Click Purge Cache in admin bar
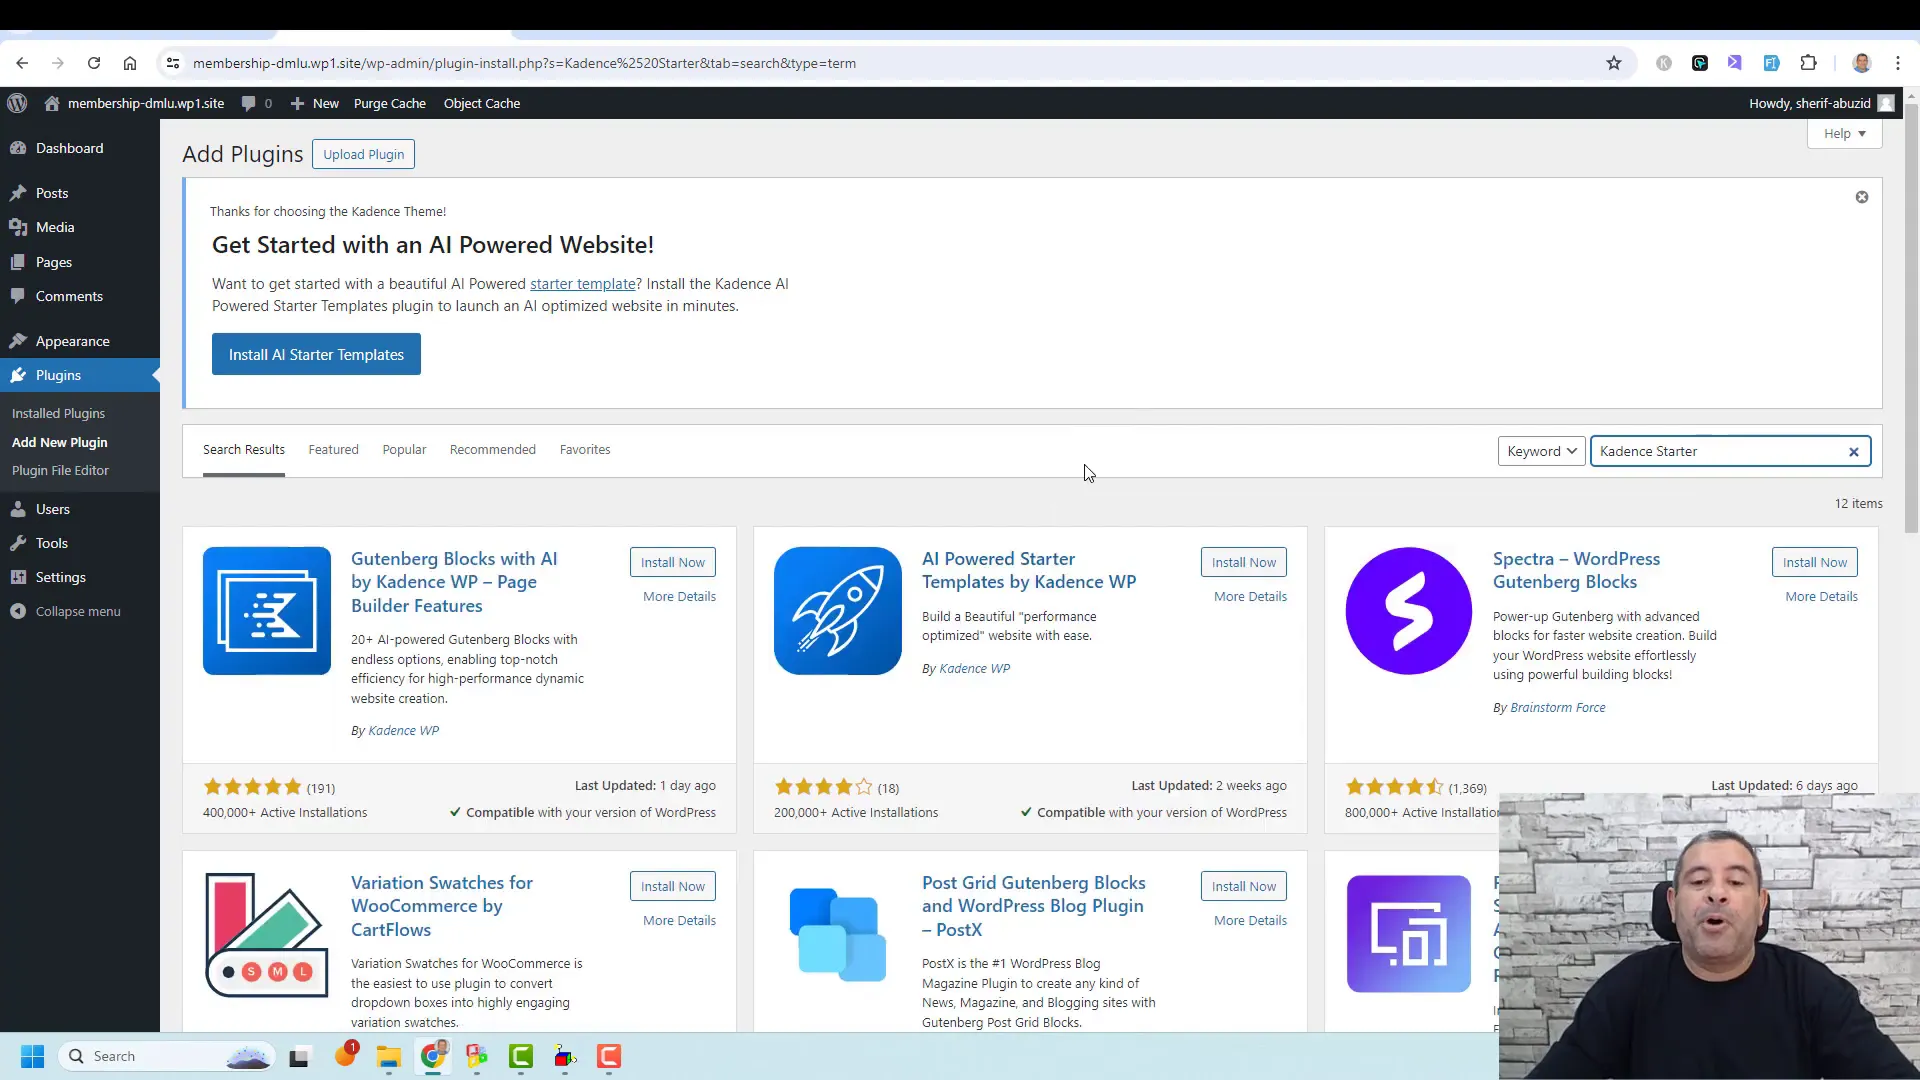This screenshot has width=1920, height=1080. [x=389, y=103]
